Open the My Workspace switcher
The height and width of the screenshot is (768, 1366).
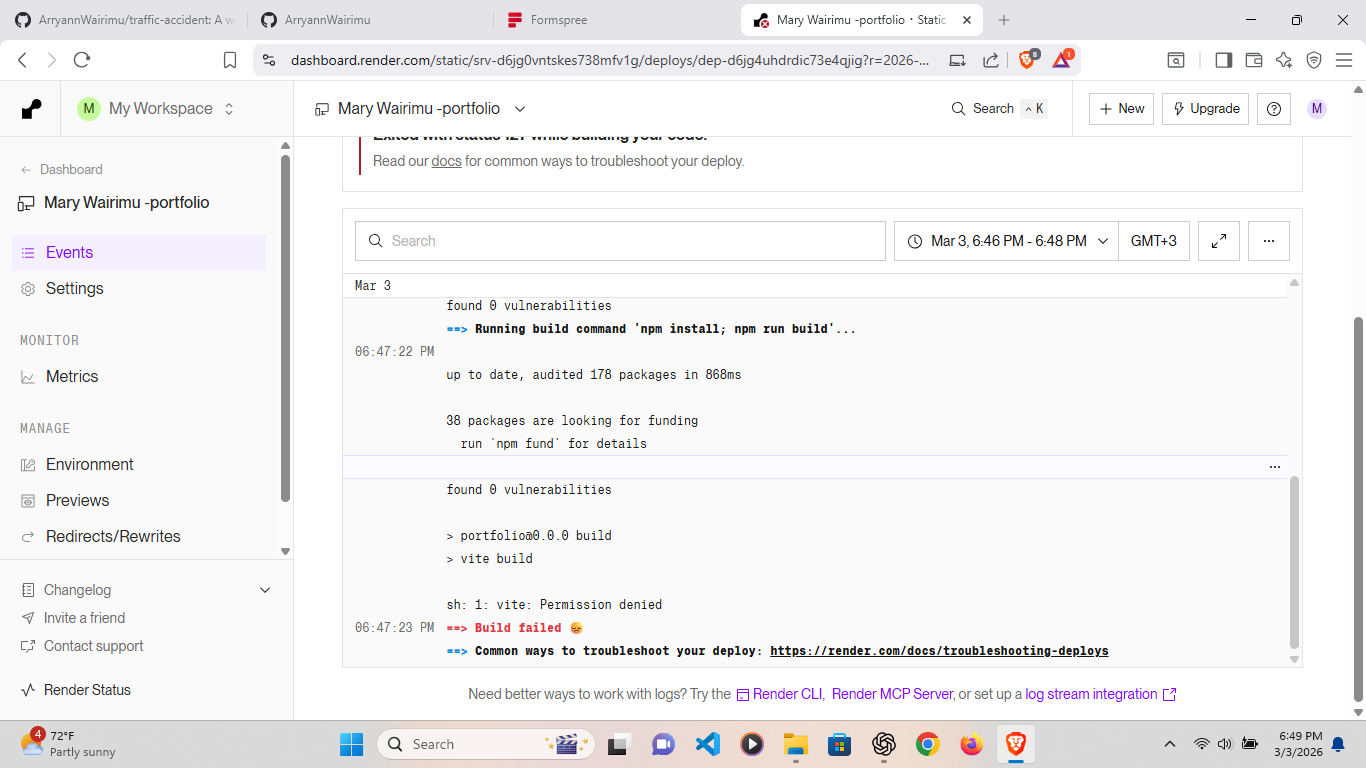point(157,109)
